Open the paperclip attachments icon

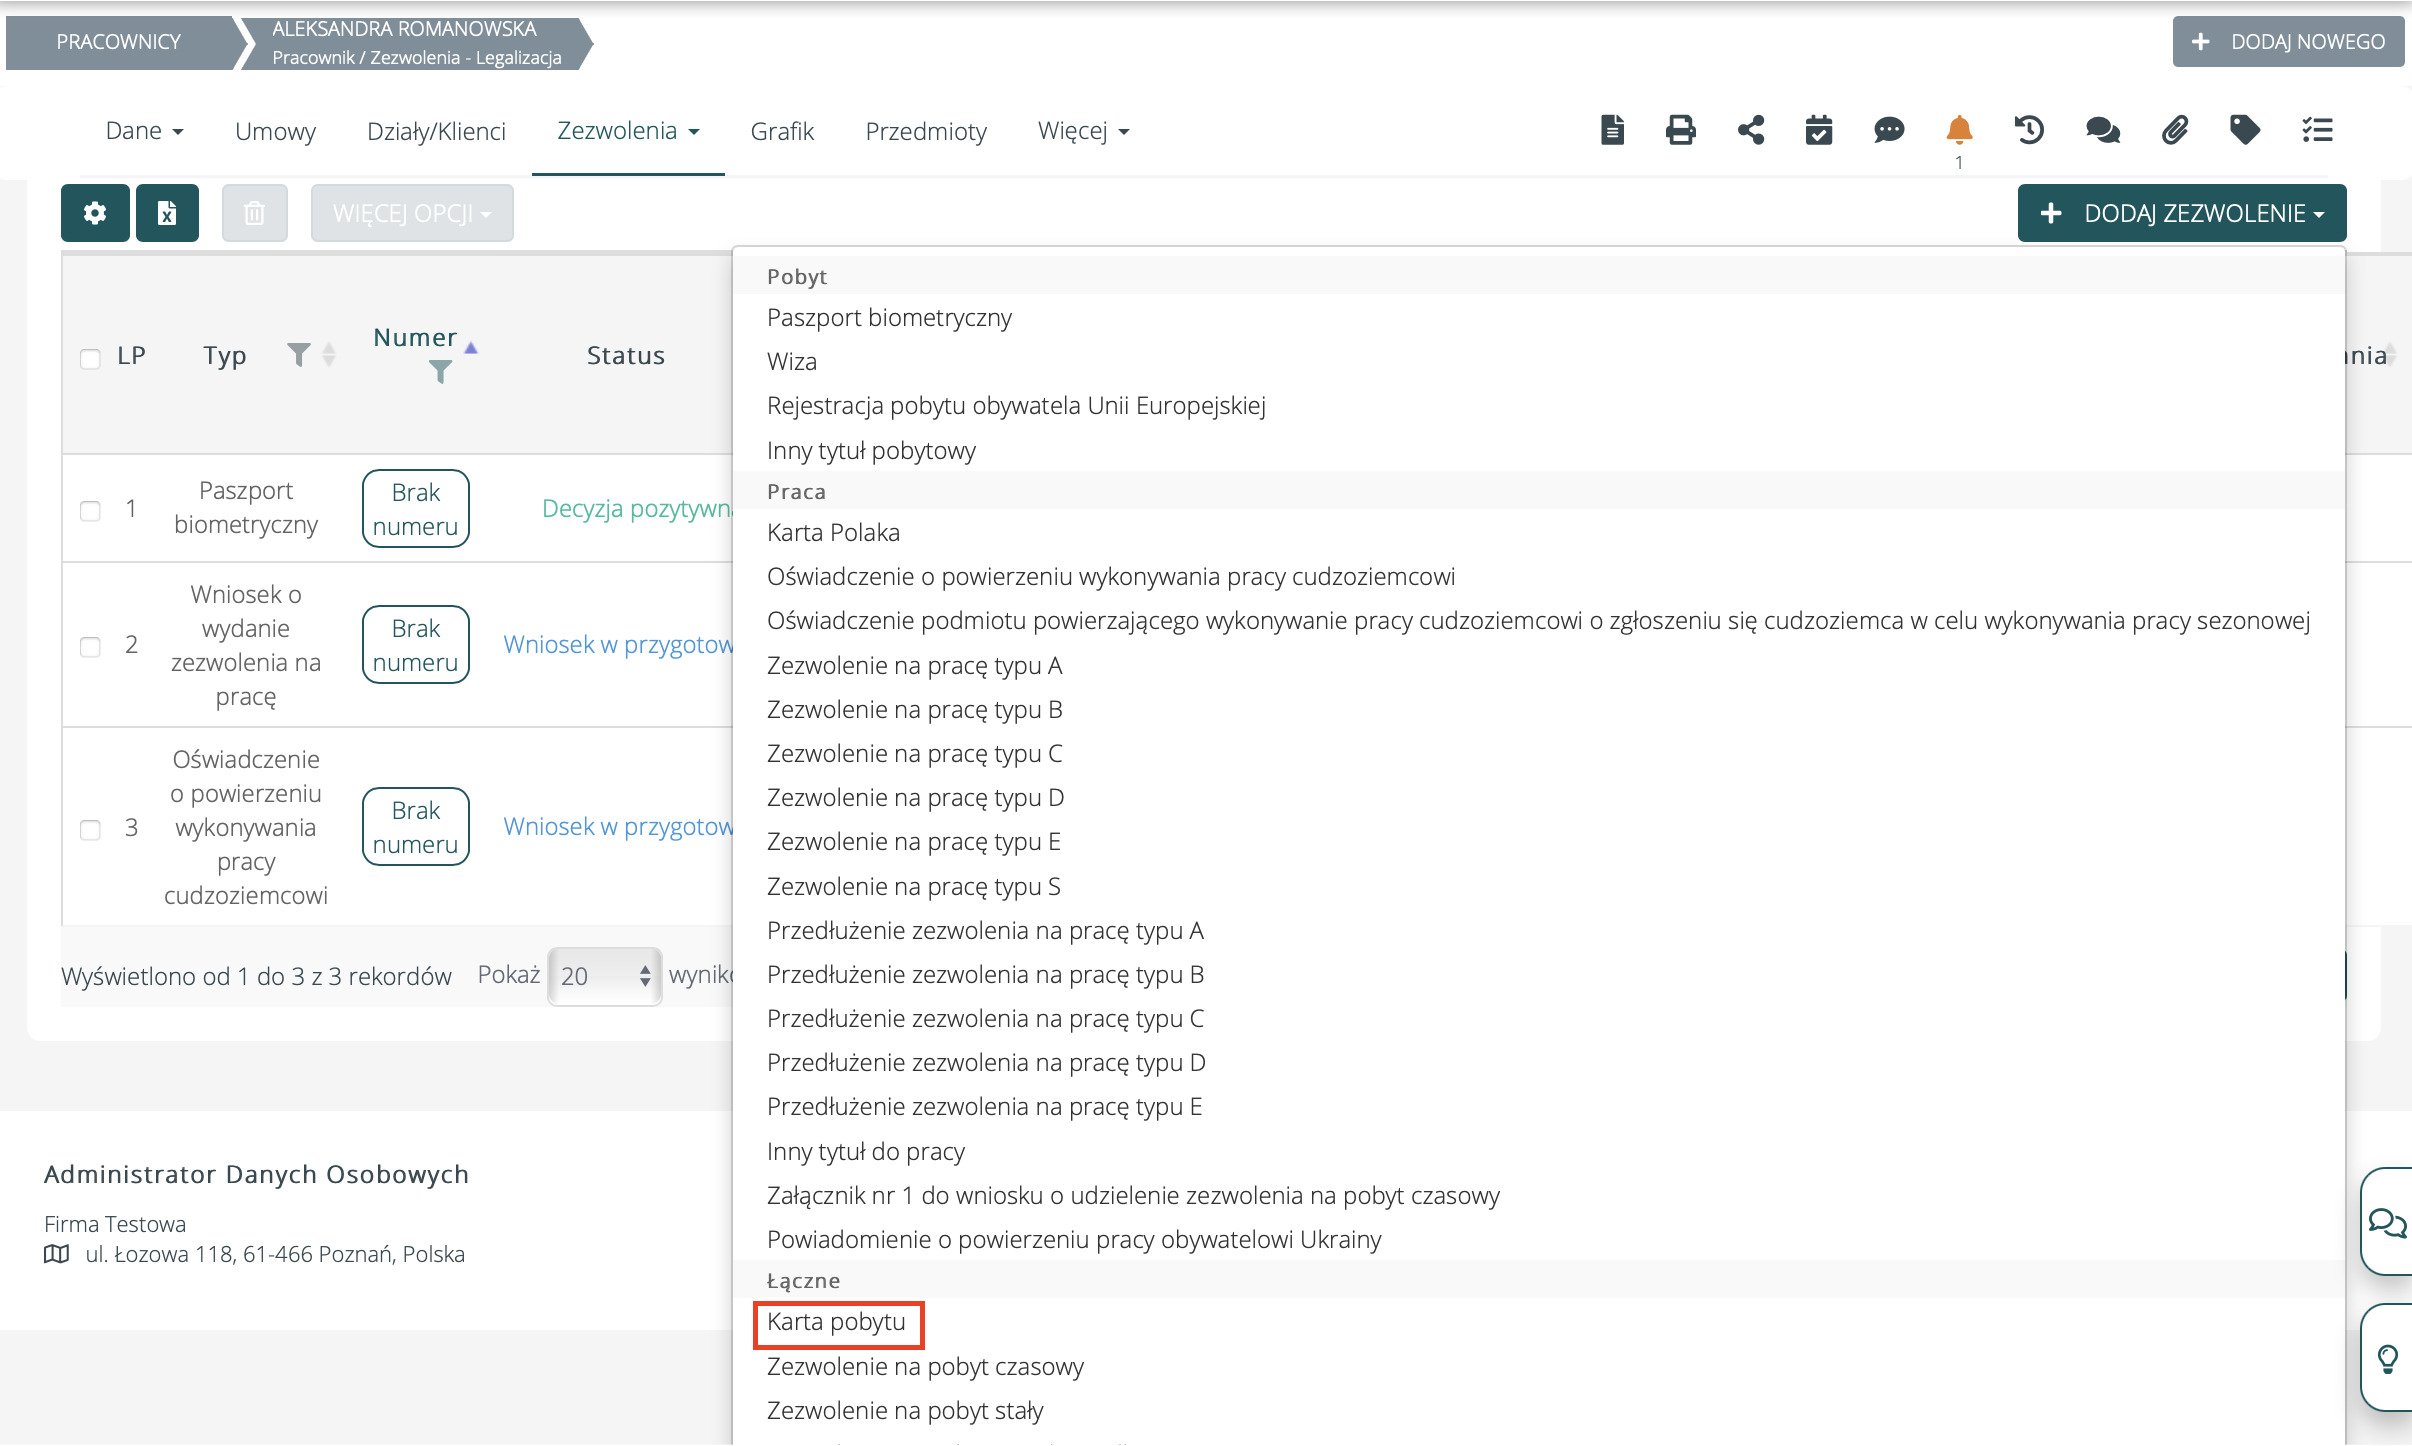[2174, 130]
